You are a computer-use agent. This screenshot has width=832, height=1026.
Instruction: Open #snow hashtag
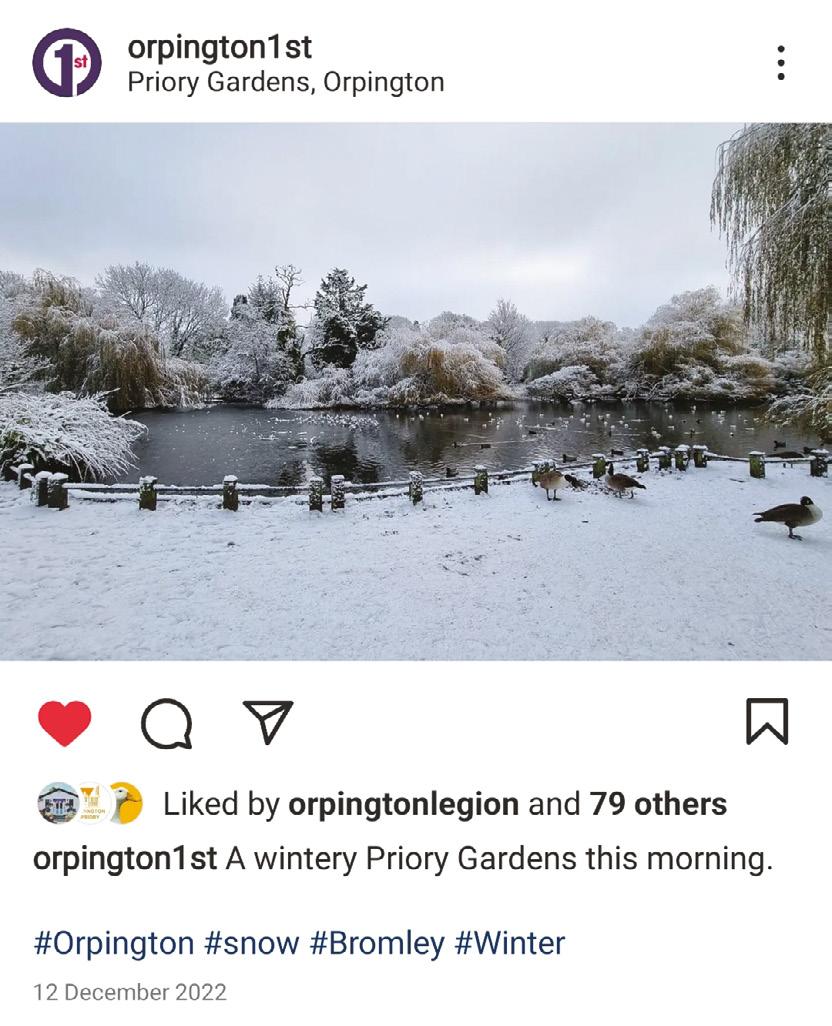coord(252,944)
